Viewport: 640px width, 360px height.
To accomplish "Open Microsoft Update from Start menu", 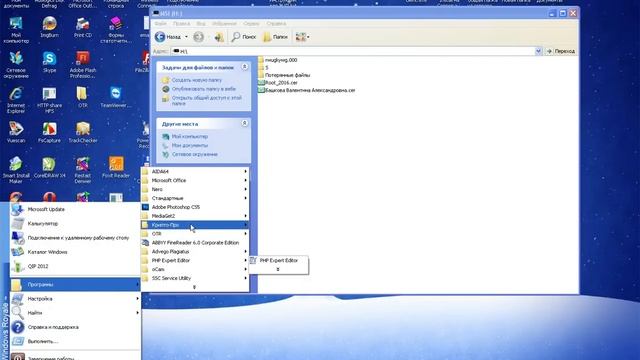I will pos(75,209).
